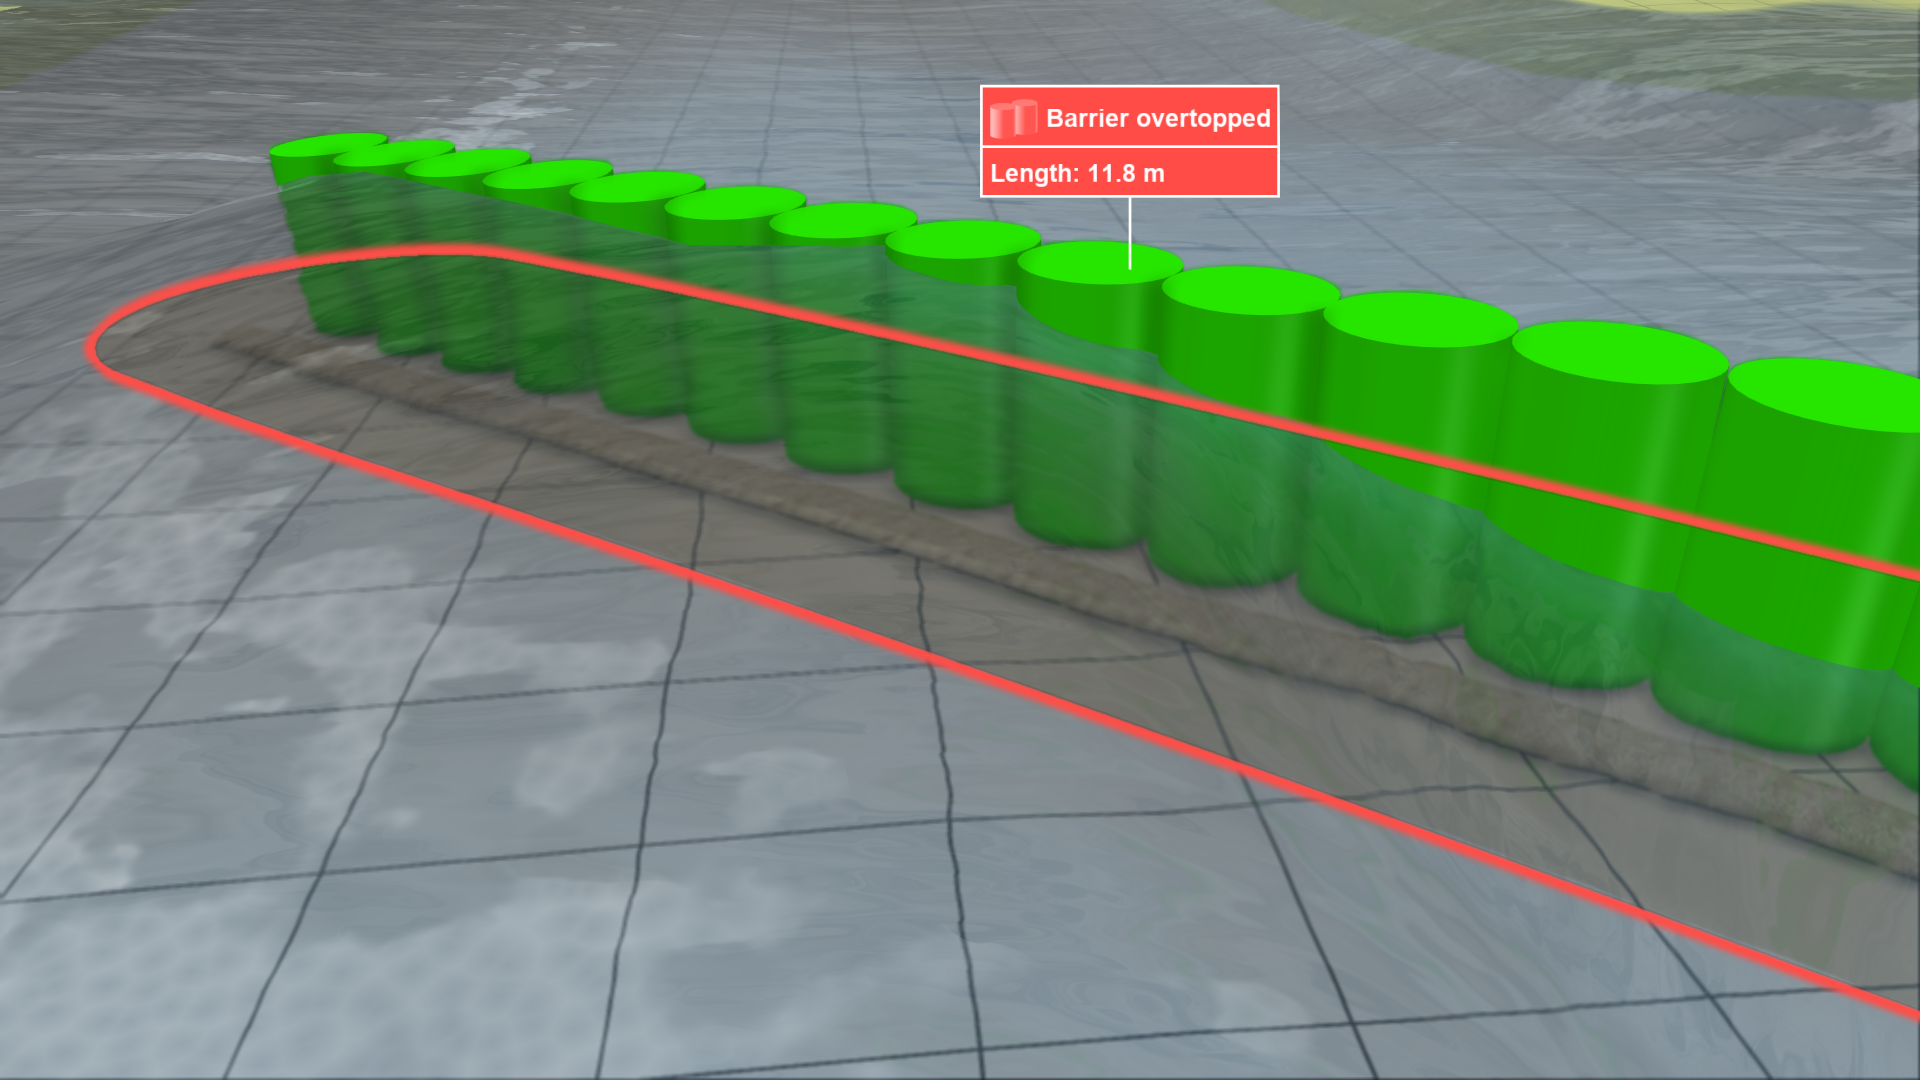1920x1080 pixels.
Task: Click the "Barrier overtopped" label title
Action: (1157, 118)
